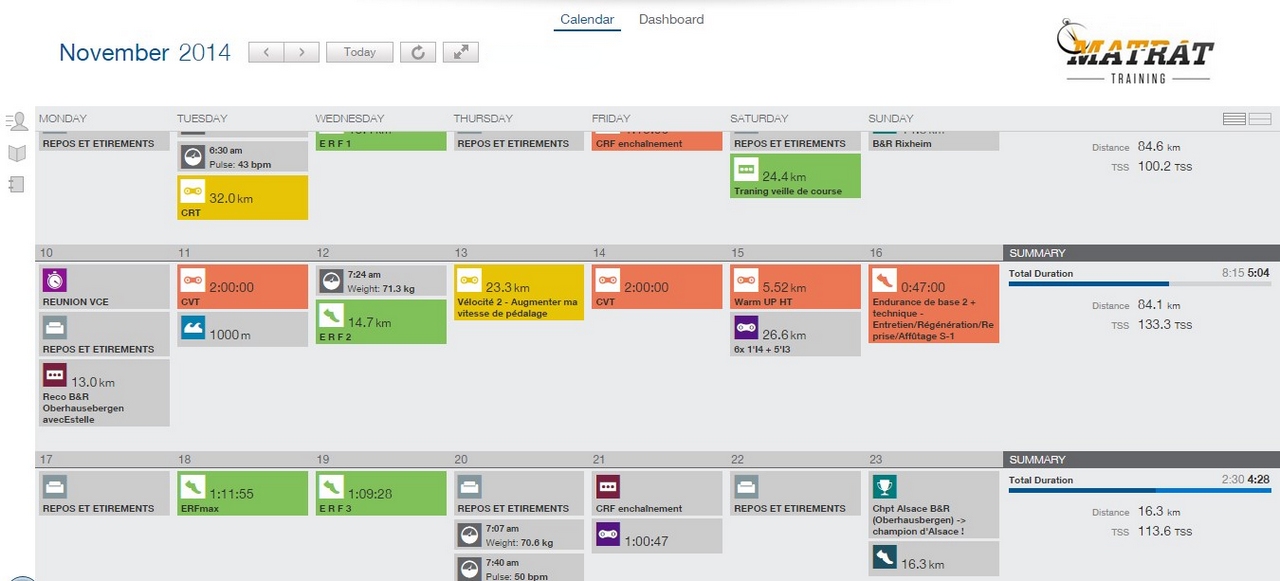Jump to Today in calendar
Image resolution: width=1280 pixels, height=581 pixels.
(x=359, y=52)
